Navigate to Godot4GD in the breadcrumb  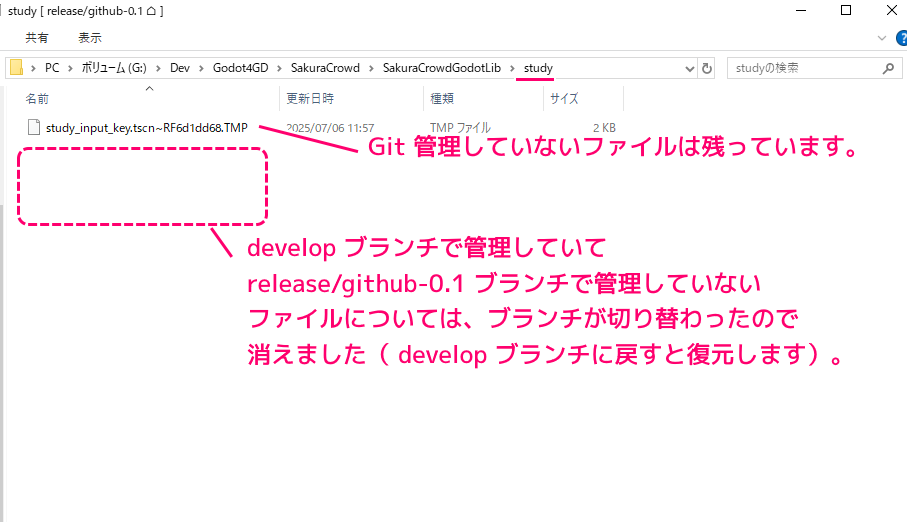(240, 68)
